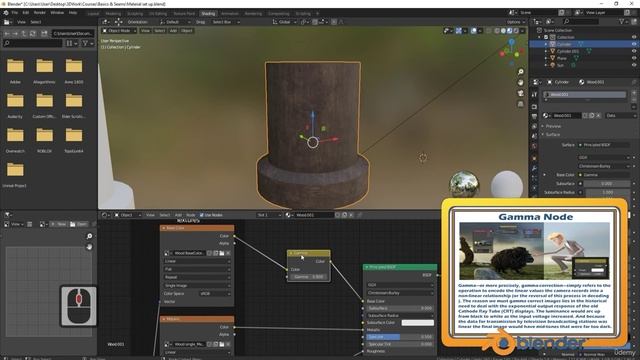Toggle X-ray viewport mode icon
The image size is (640, 360).
tap(489, 31)
